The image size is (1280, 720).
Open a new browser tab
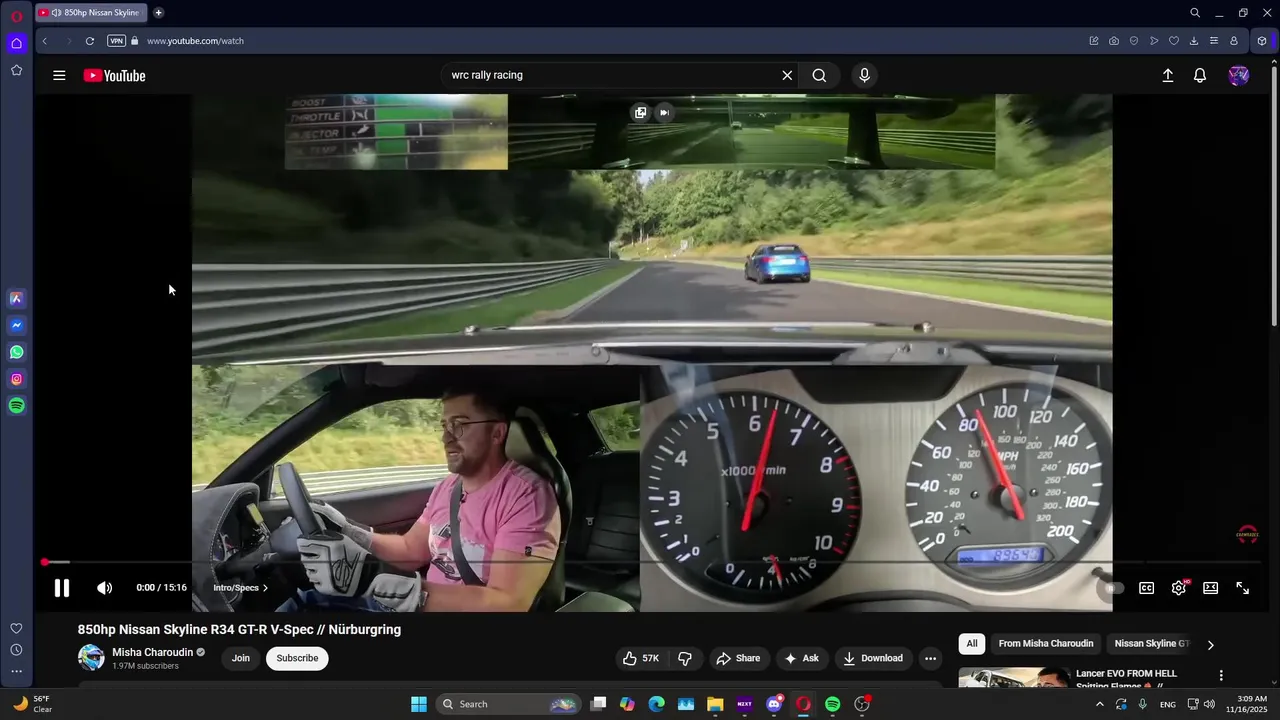[x=158, y=13]
